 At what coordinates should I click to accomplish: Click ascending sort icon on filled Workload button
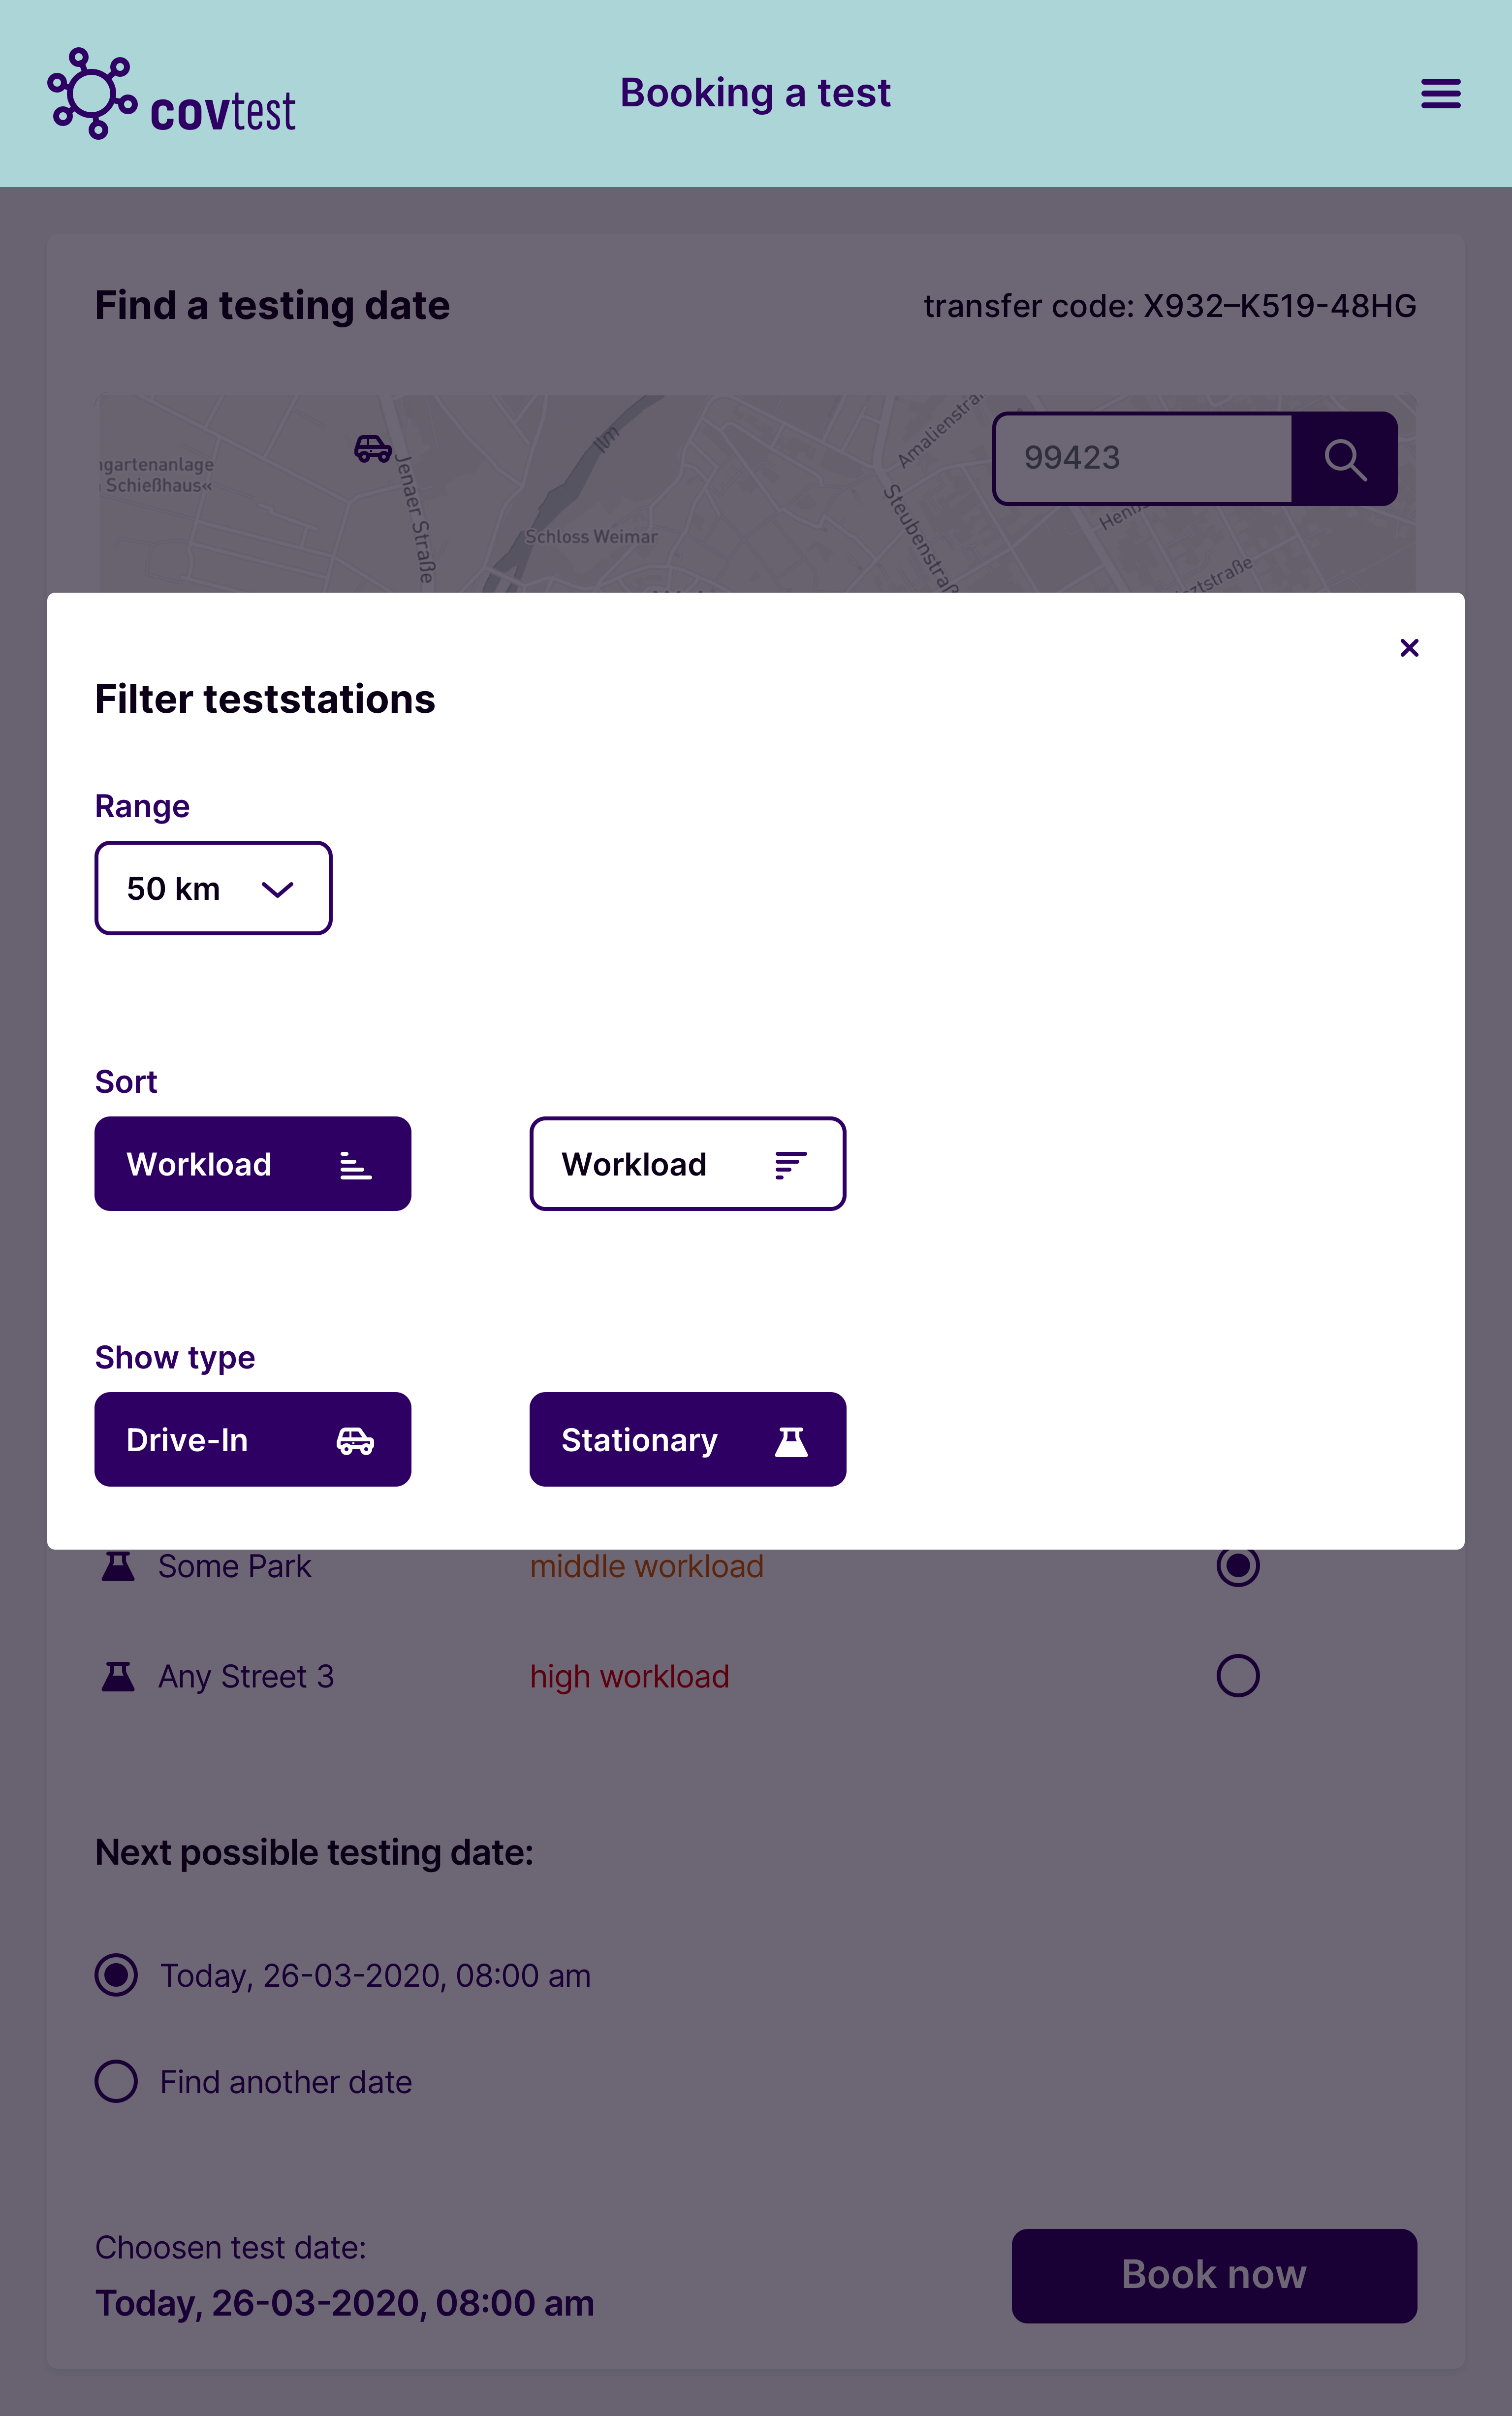pos(355,1165)
